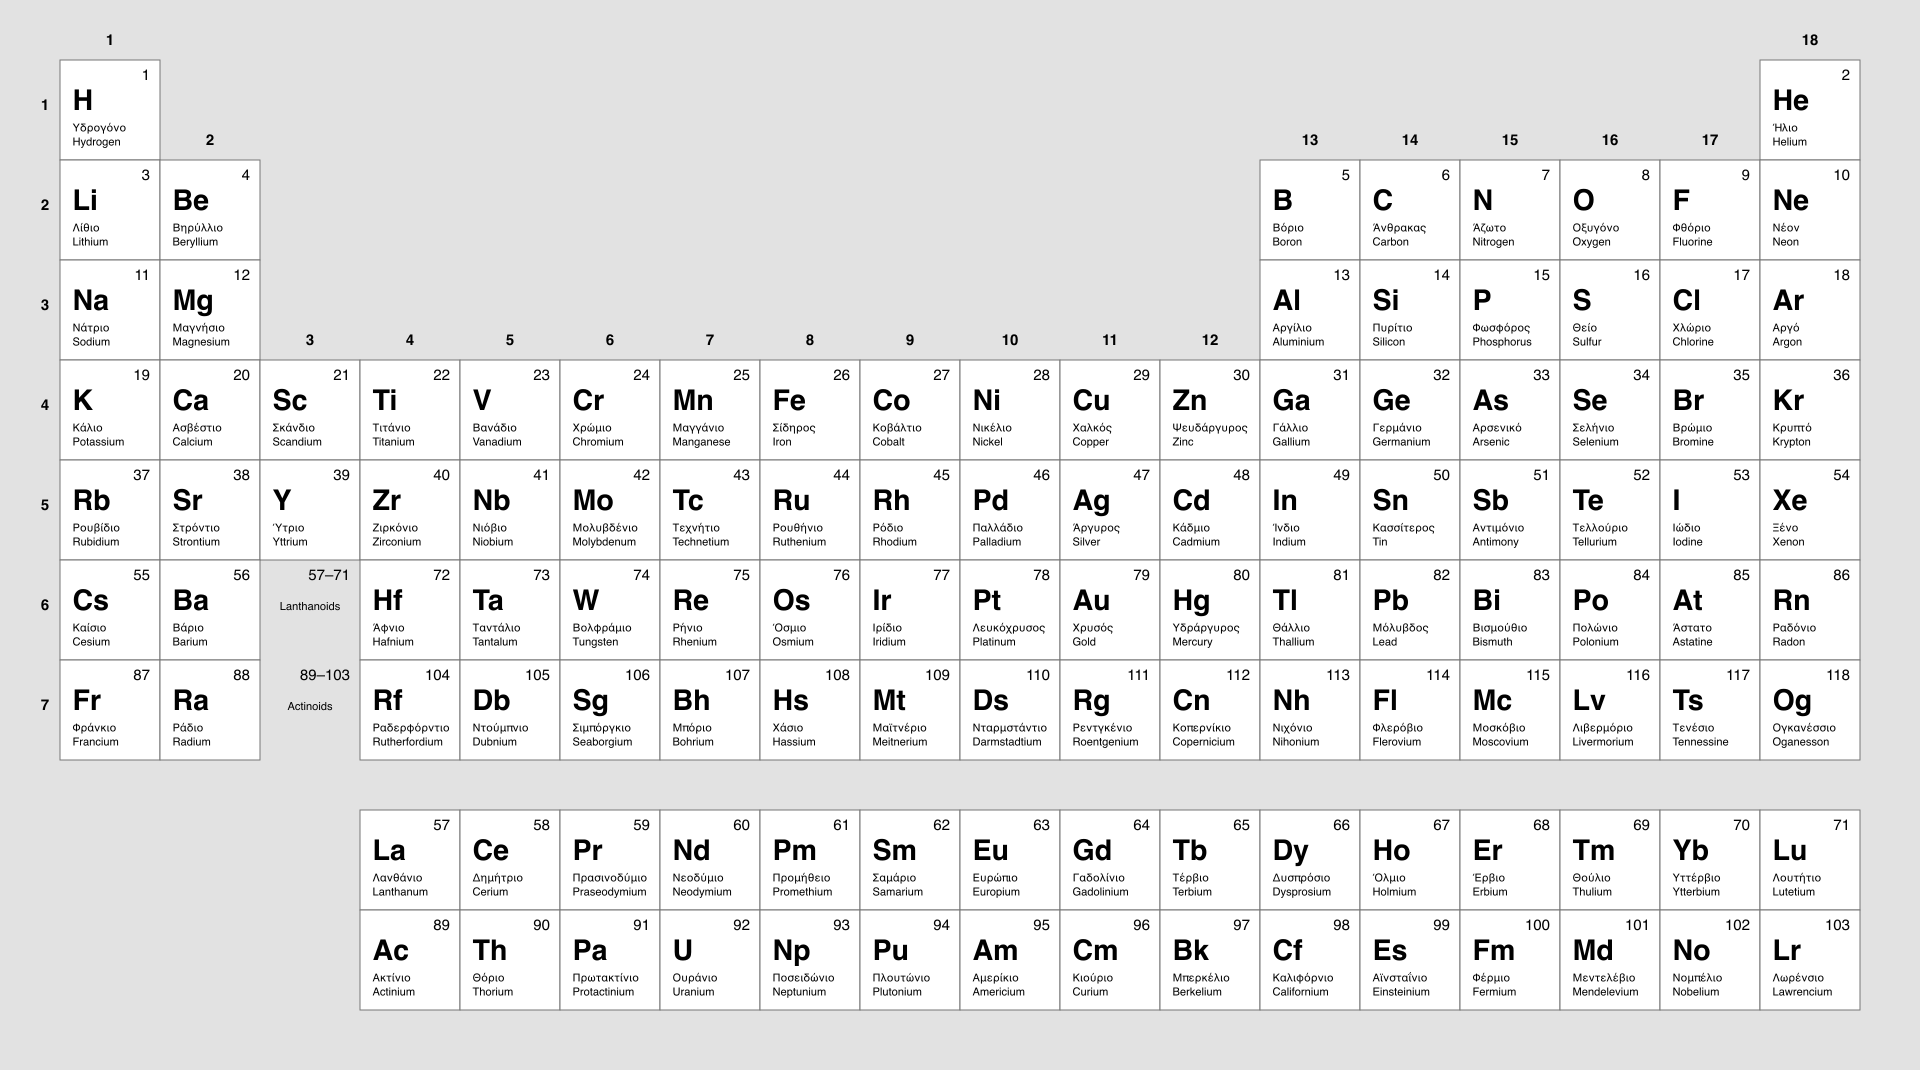1920x1070 pixels.
Task: Click the period 7 row label
Action: click(x=44, y=705)
